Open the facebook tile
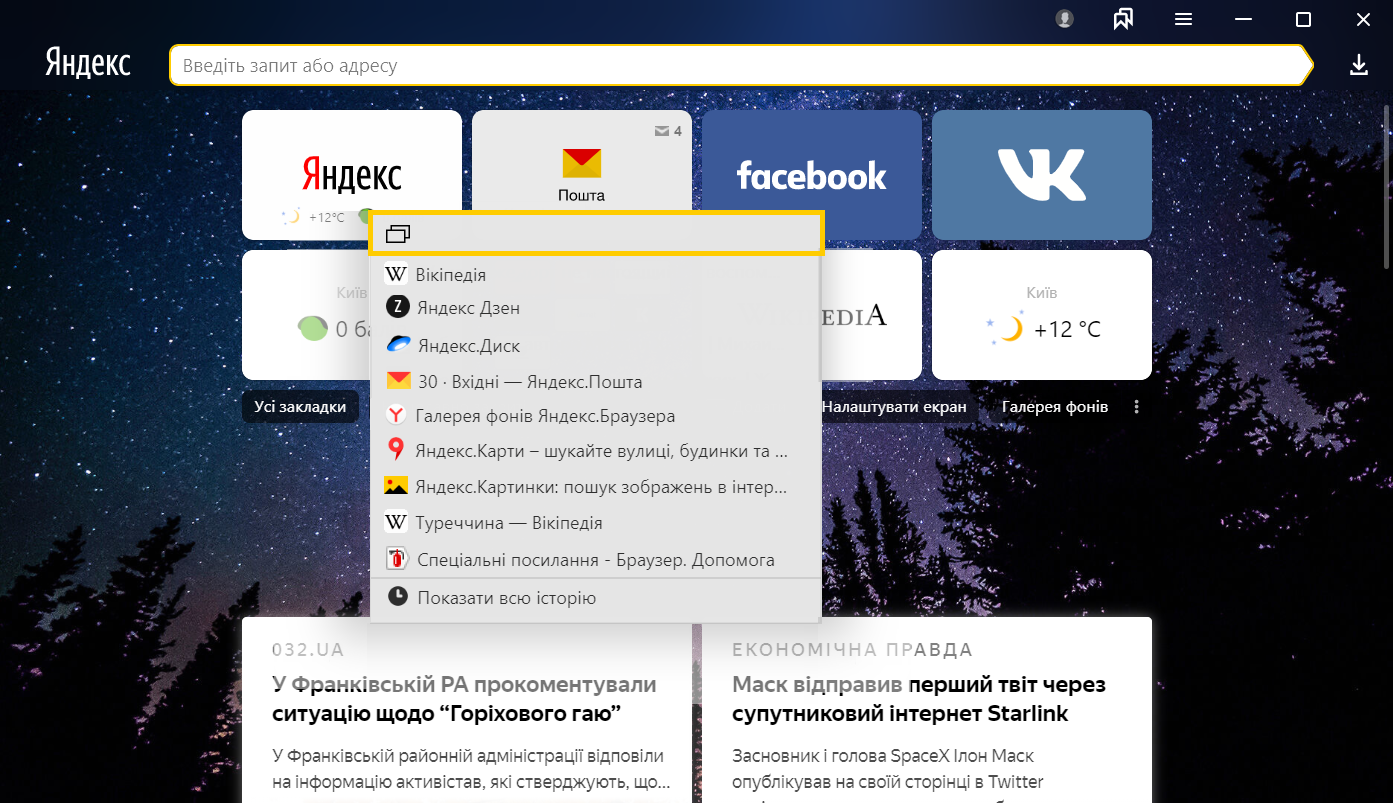The image size is (1393, 803). coord(811,175)
